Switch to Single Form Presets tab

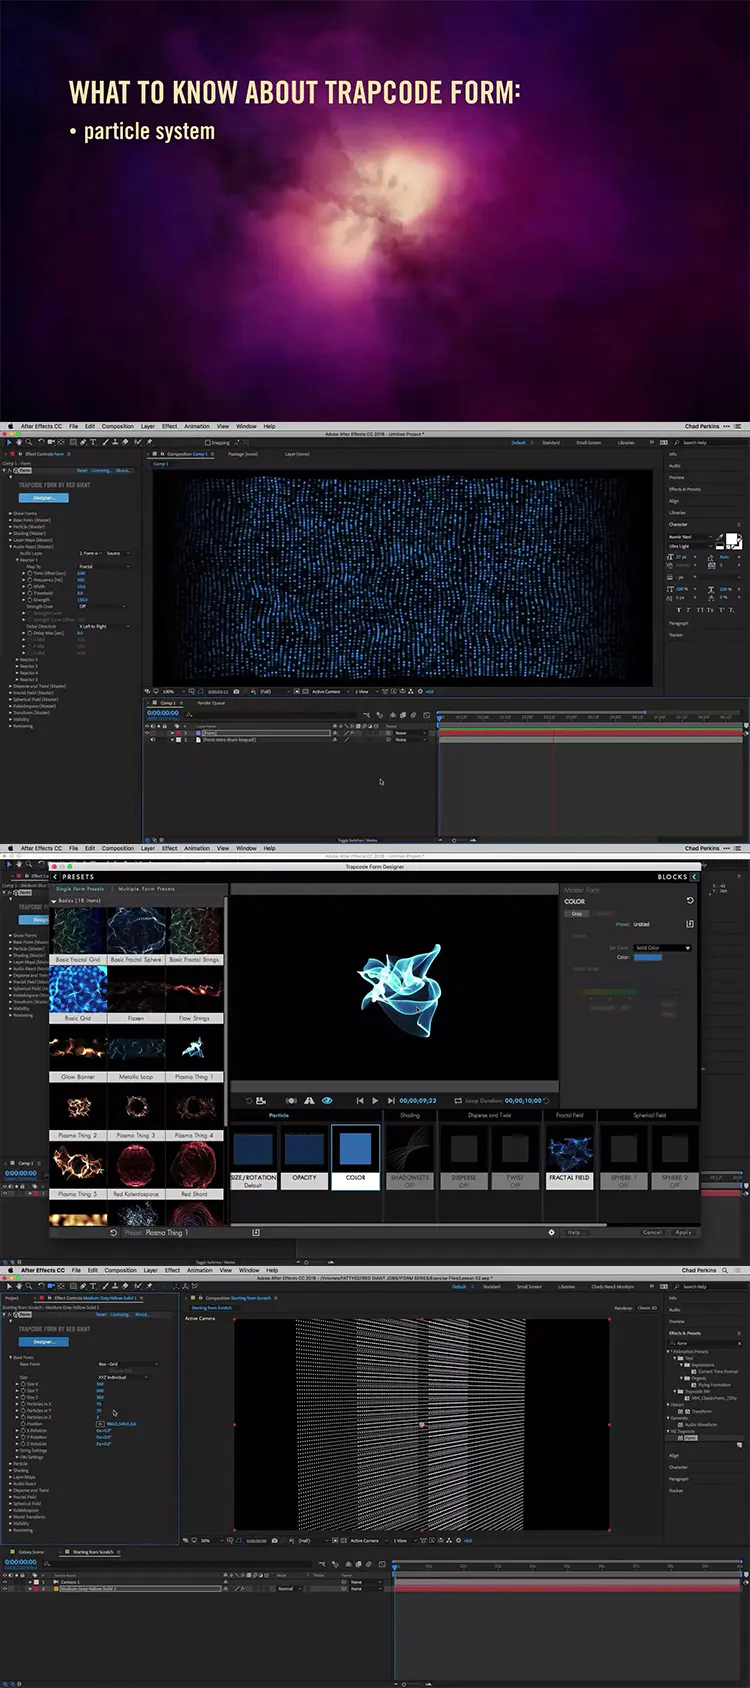(x=79, y=888)
